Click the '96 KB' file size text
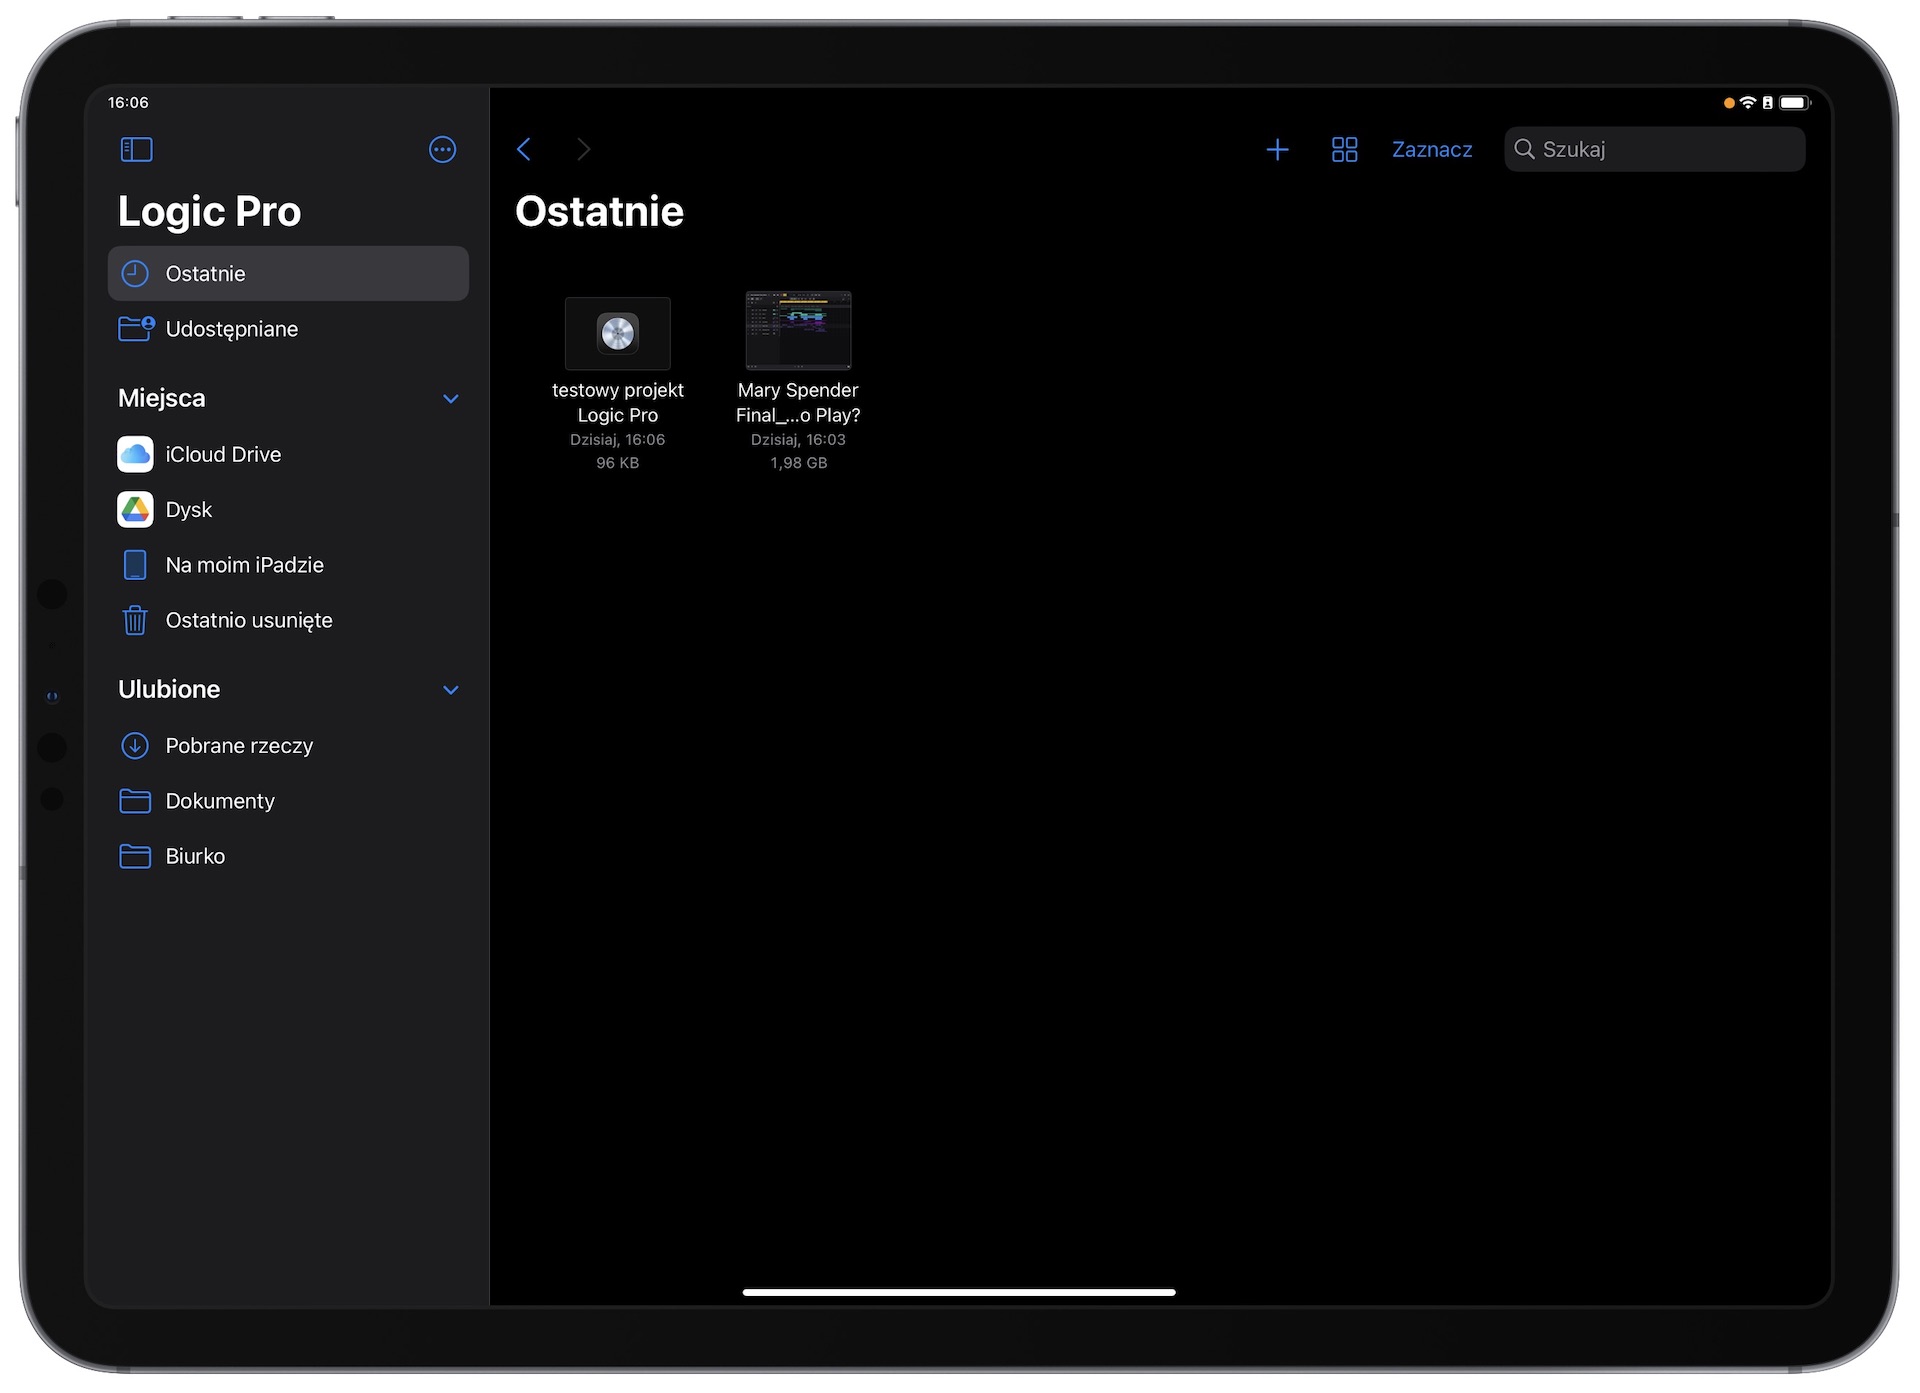The height and width of the screenshot is (1393, 1920). 618,464
